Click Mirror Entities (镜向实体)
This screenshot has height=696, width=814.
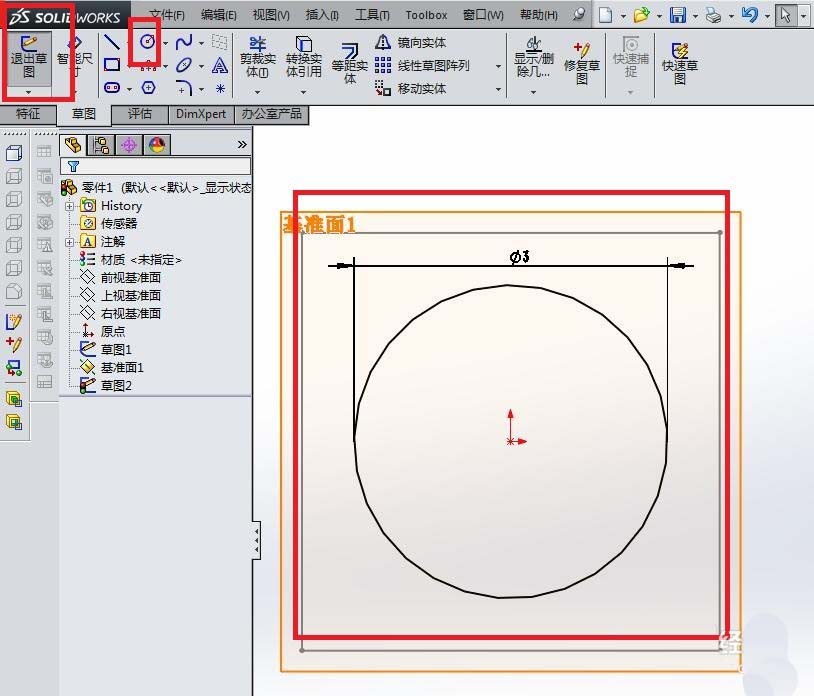coord(410,42)
